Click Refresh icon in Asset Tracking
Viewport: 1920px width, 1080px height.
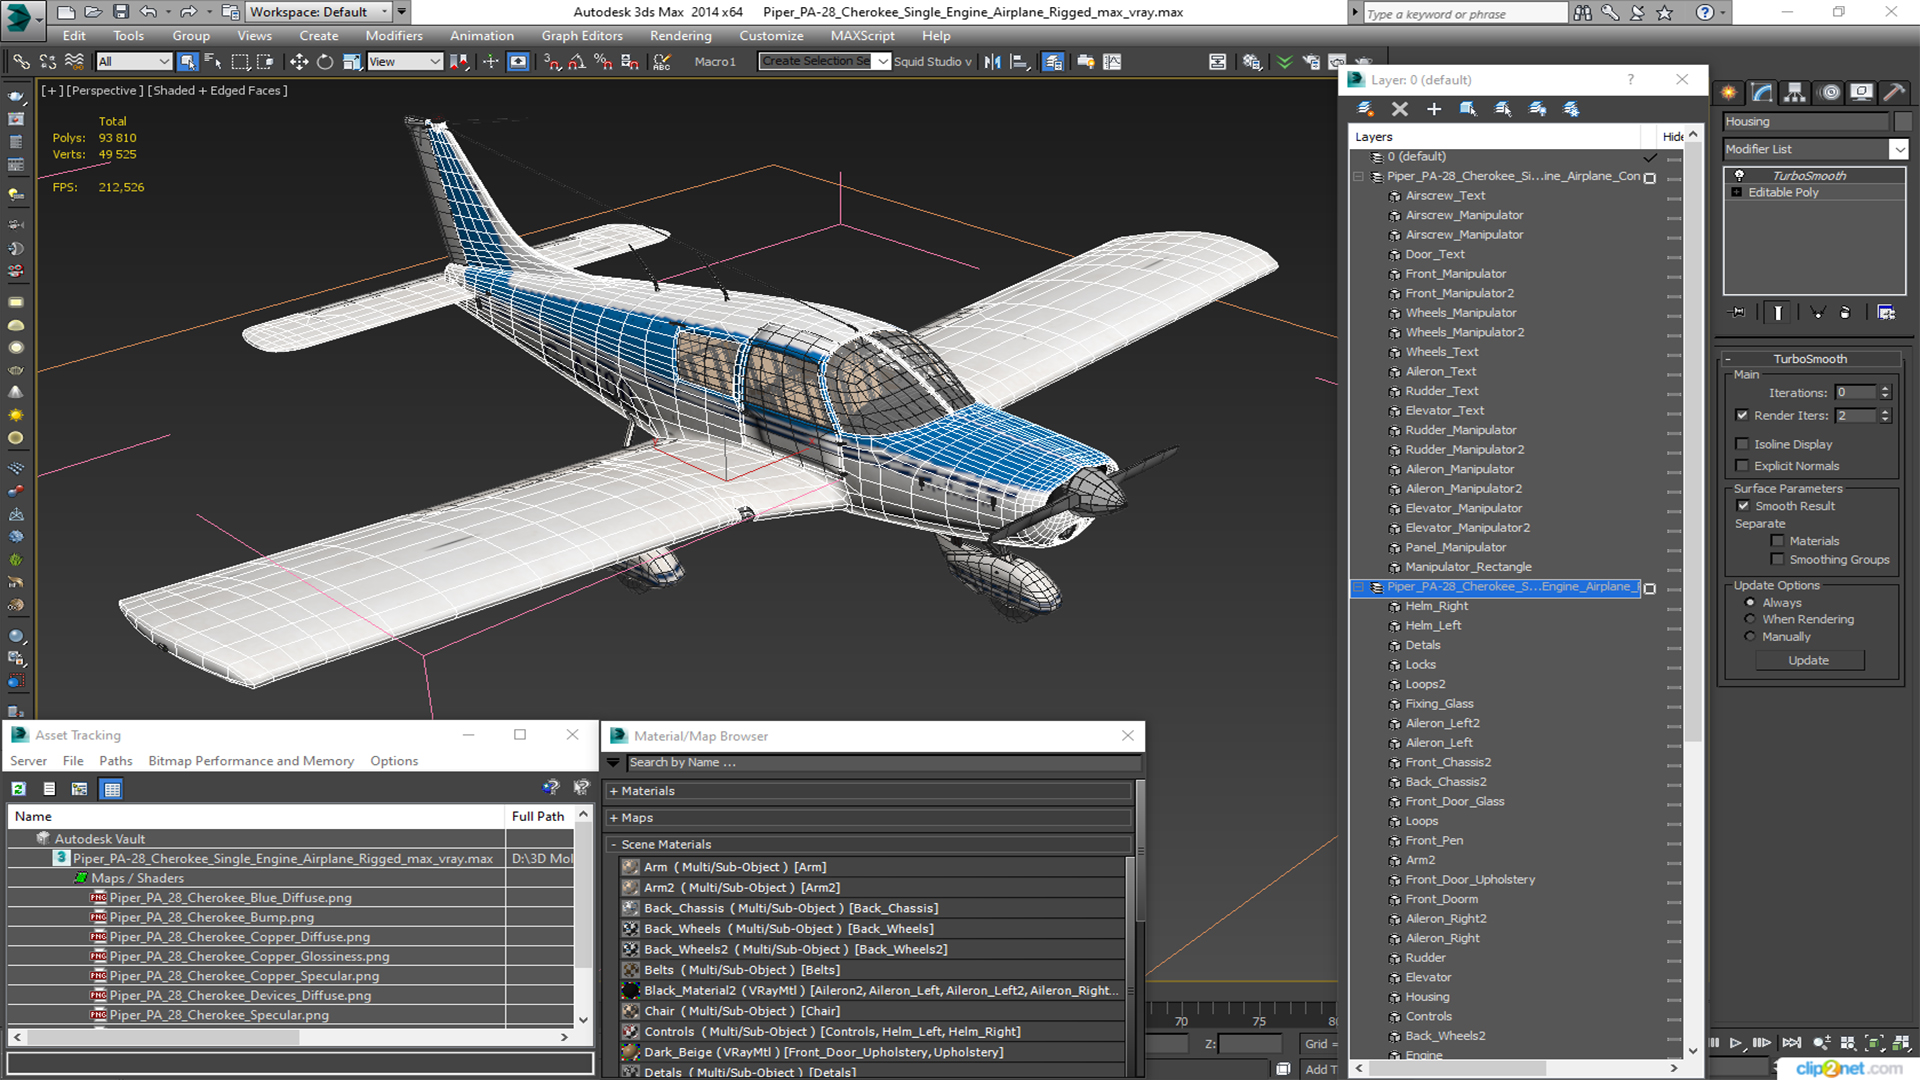(x=18, y=789)
